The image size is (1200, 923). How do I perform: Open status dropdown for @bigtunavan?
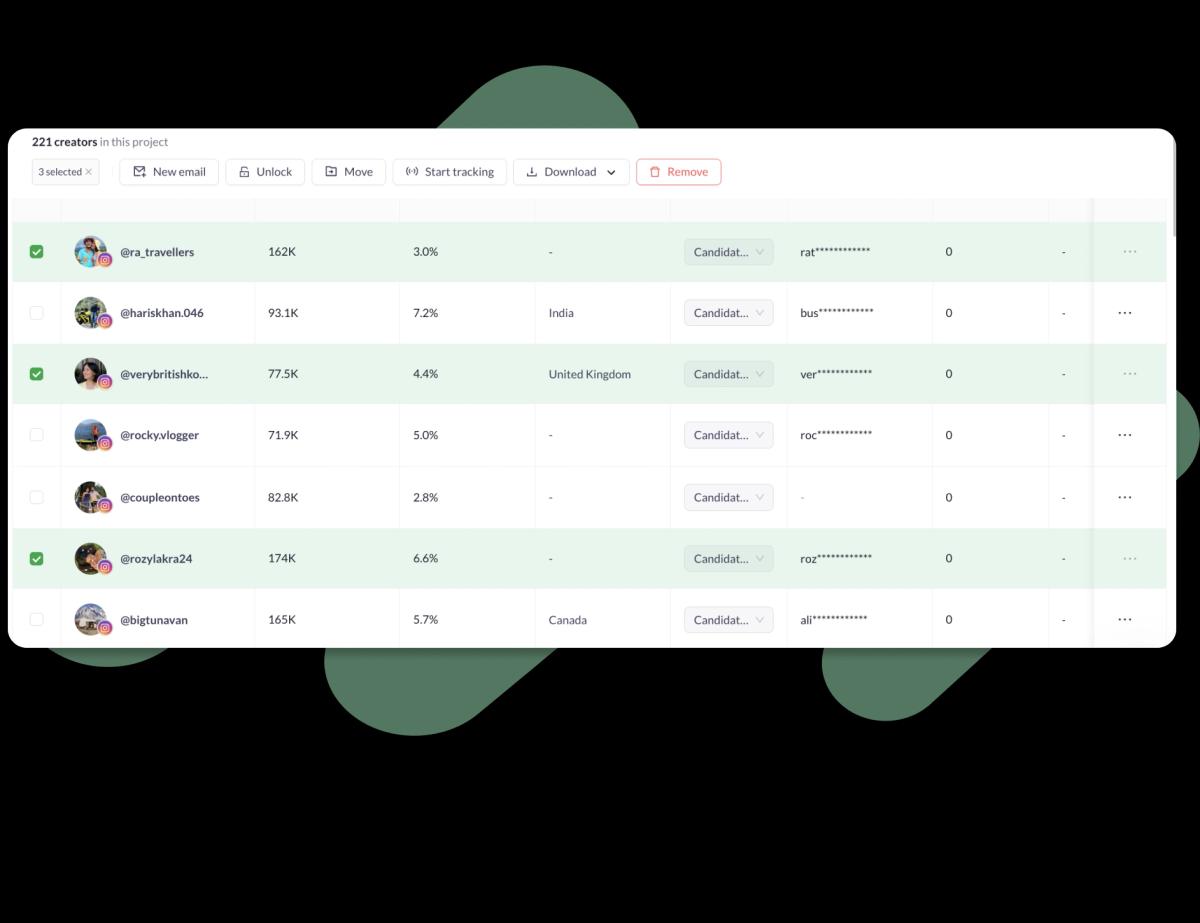point(728,619)
